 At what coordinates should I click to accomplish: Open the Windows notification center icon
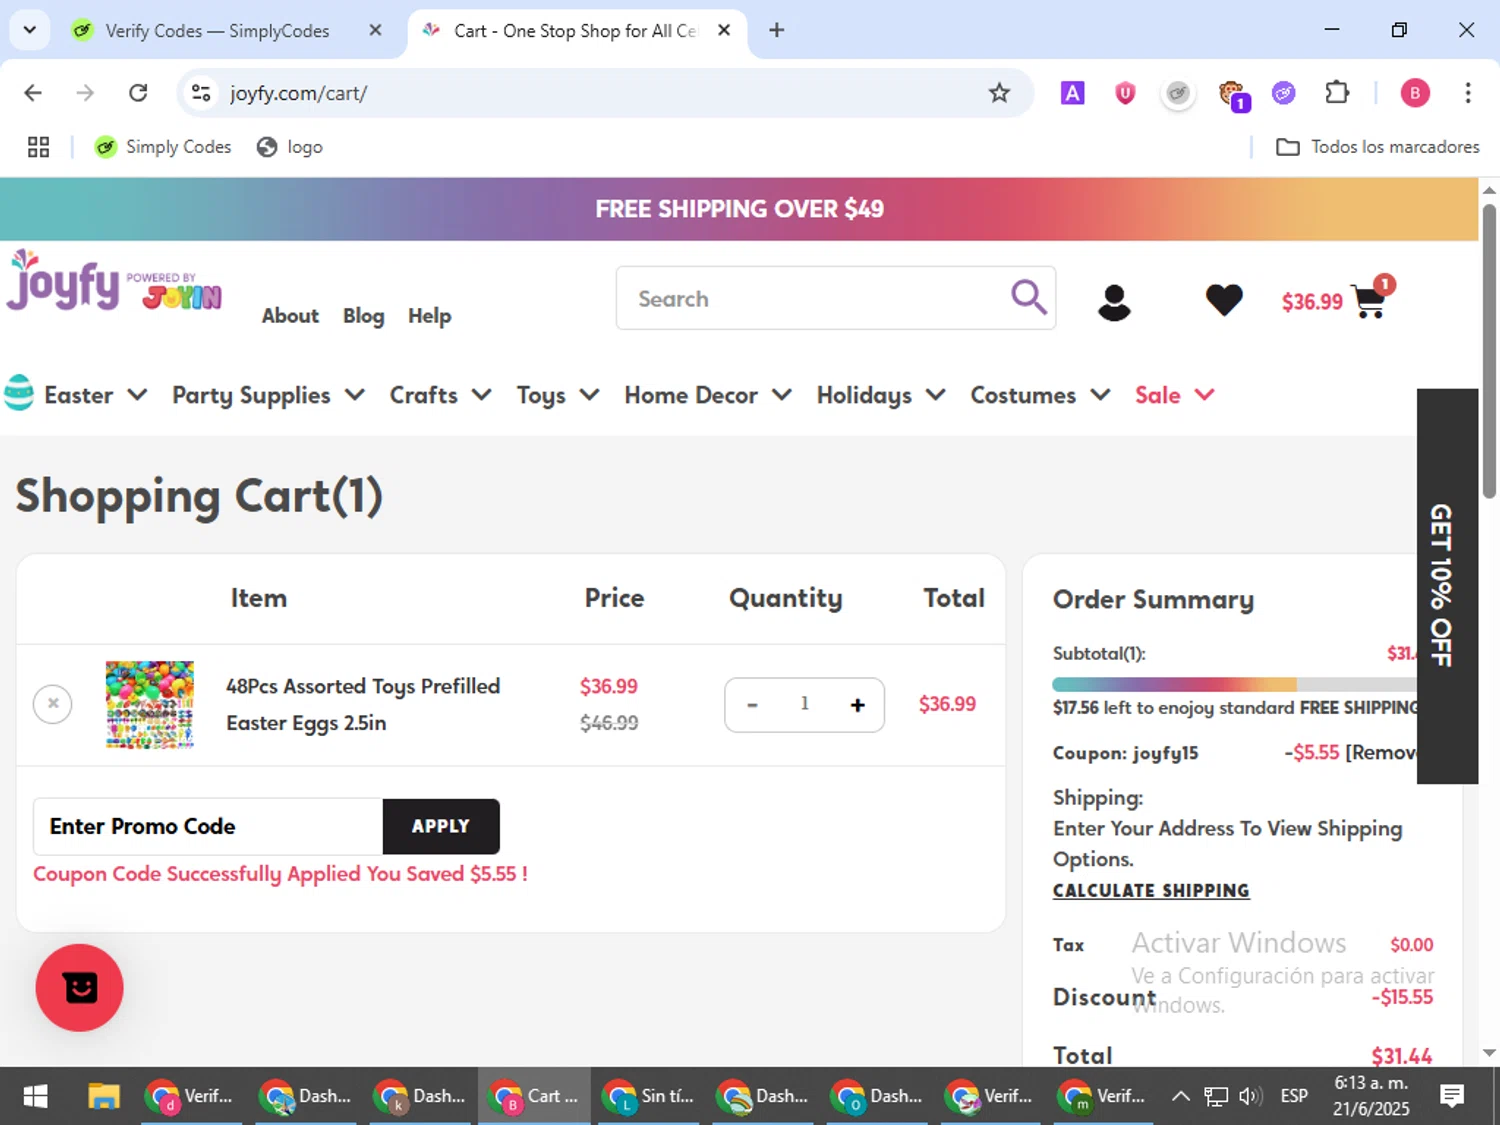pyautogui.click(x=1452, y=1096)
